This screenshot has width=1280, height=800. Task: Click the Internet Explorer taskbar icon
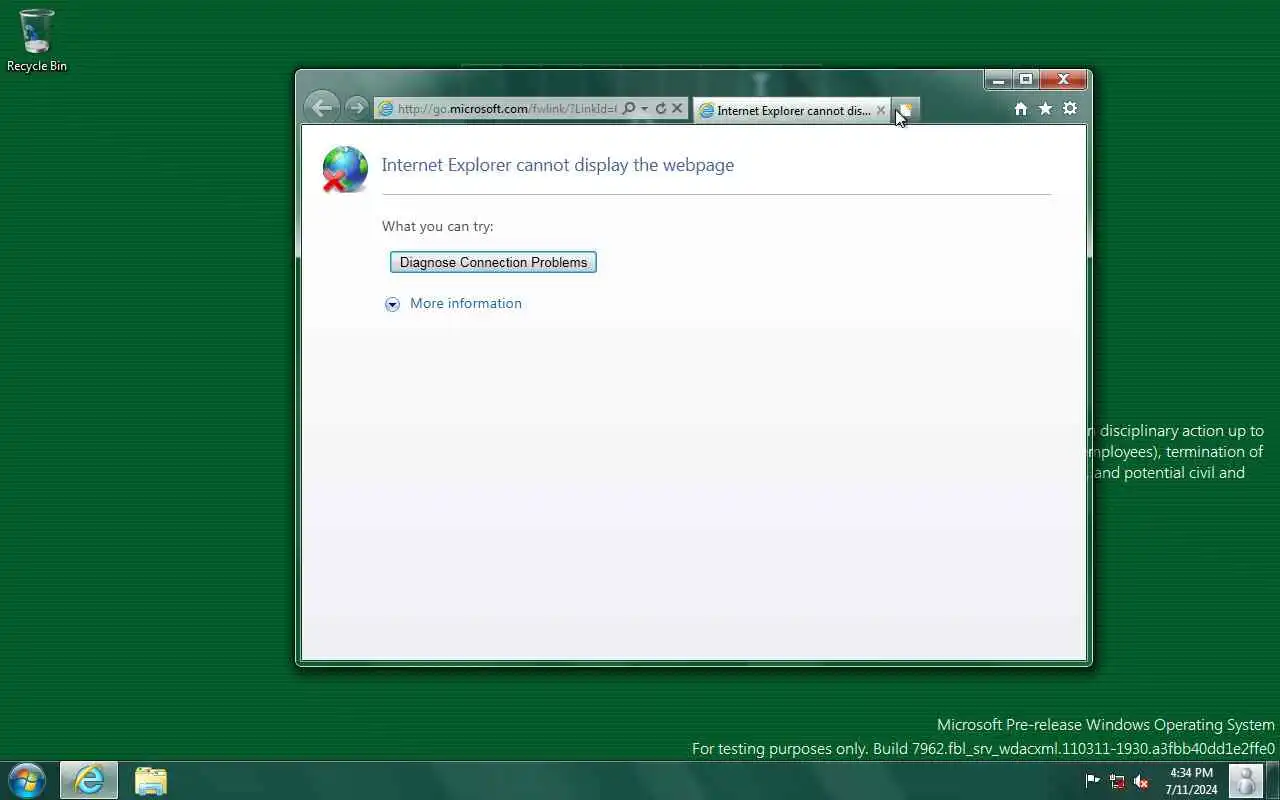89,780
